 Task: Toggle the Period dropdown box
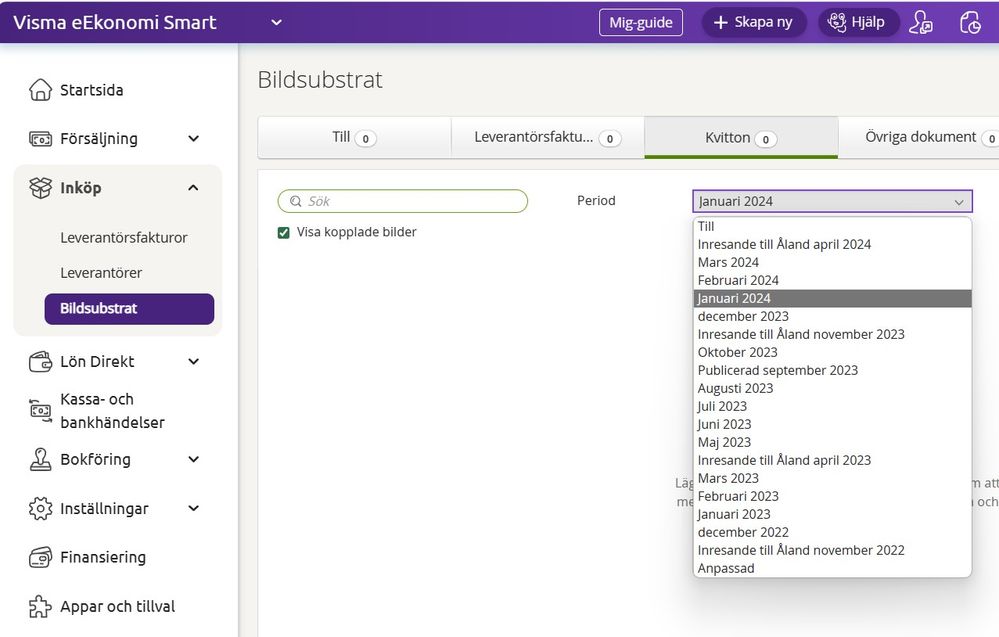coord(832,201)
